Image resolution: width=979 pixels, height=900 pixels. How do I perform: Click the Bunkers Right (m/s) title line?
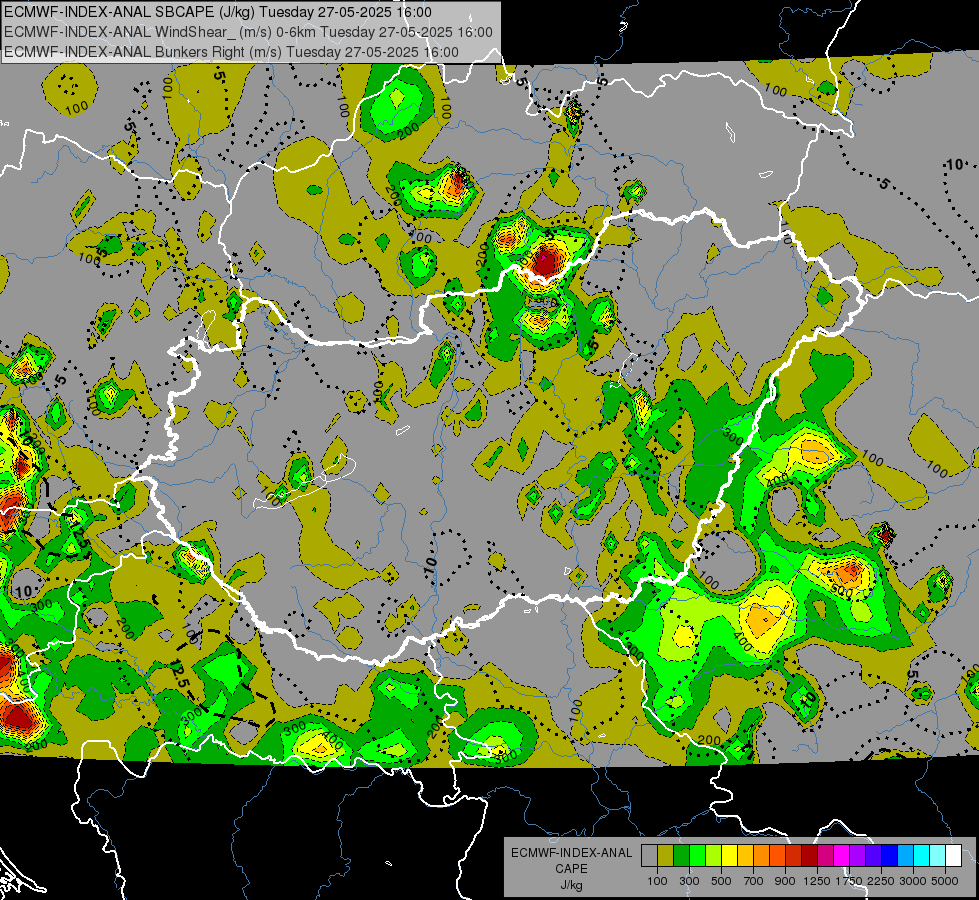(231, 52)
